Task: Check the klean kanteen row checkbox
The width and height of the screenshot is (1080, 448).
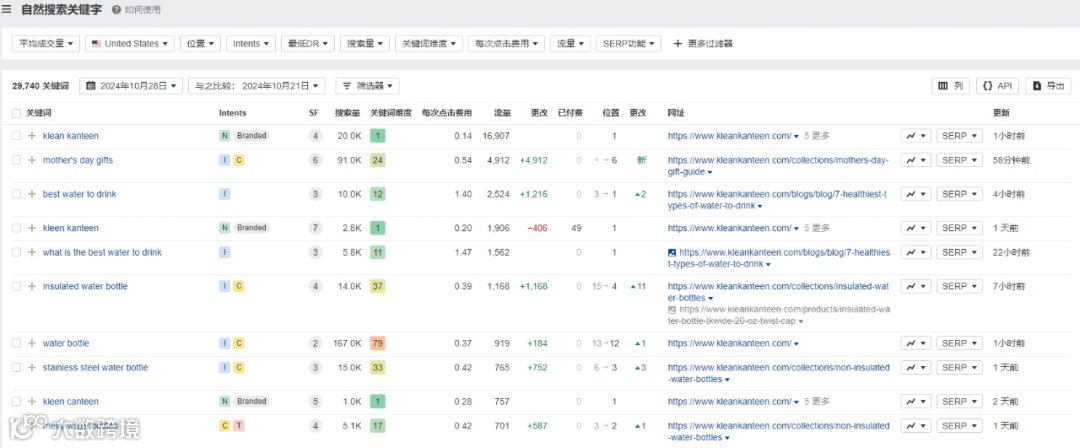Action: 17,136
